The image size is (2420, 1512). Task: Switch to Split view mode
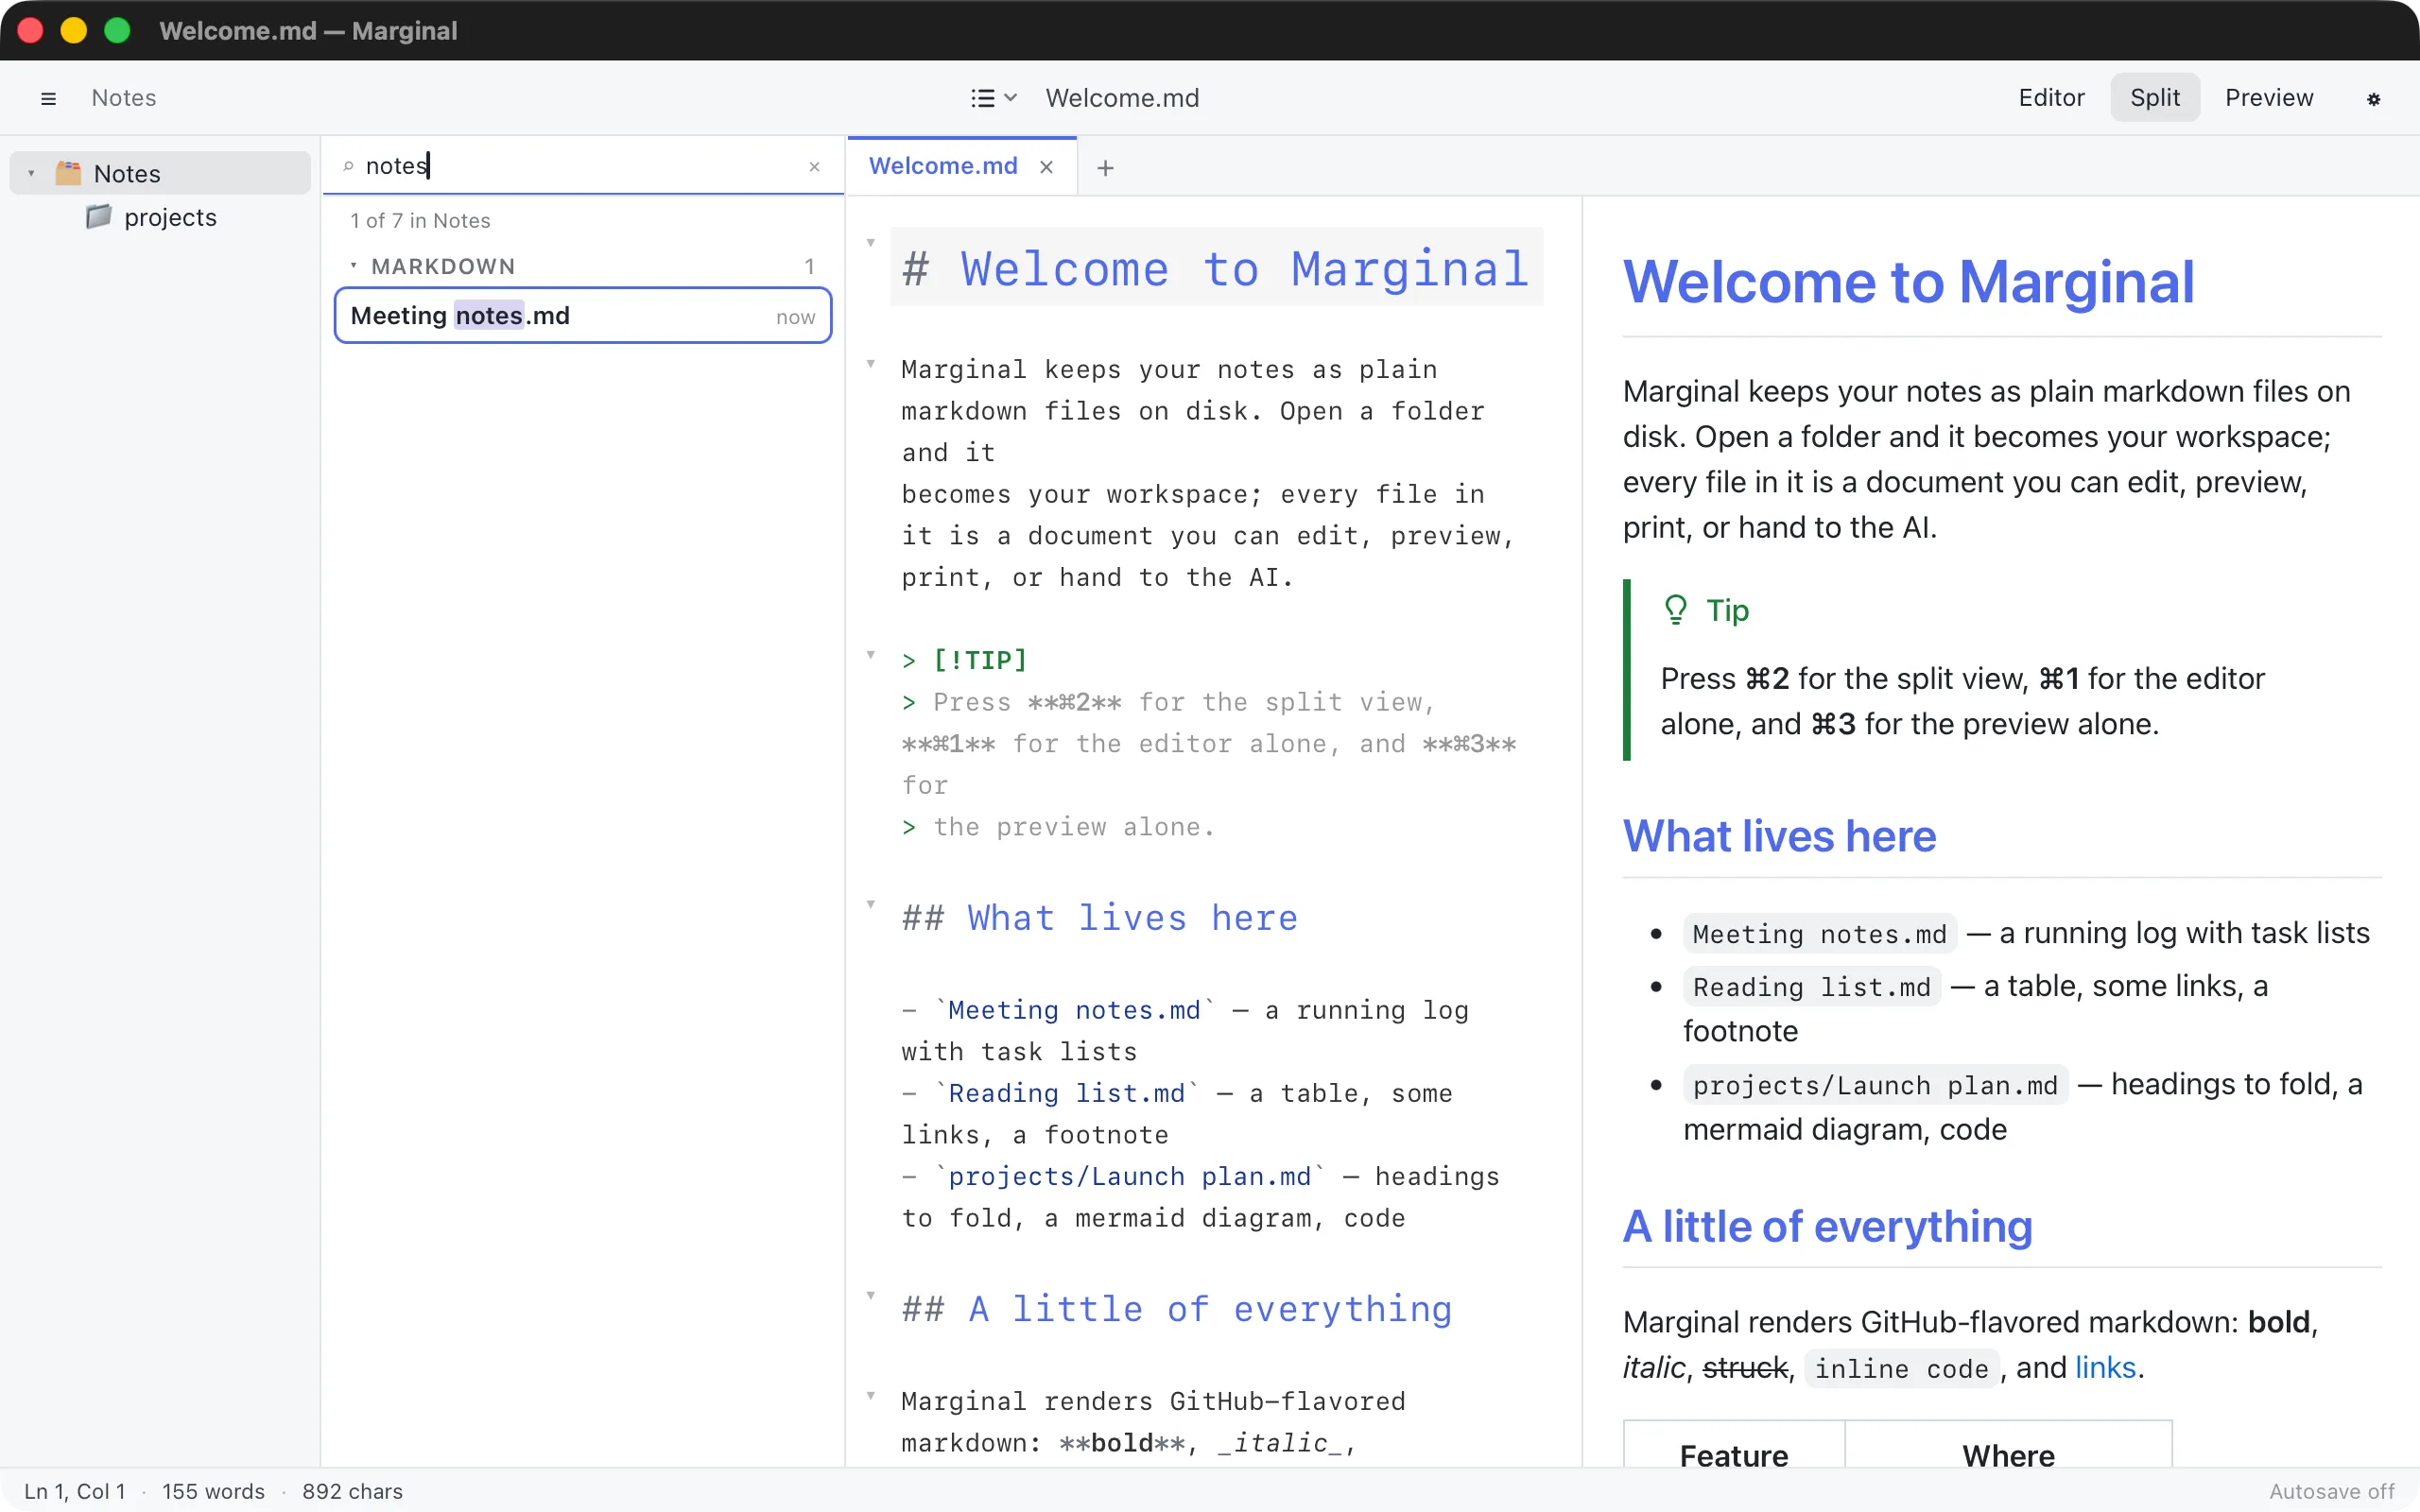pyautogui.click(x=2155, y=98)
